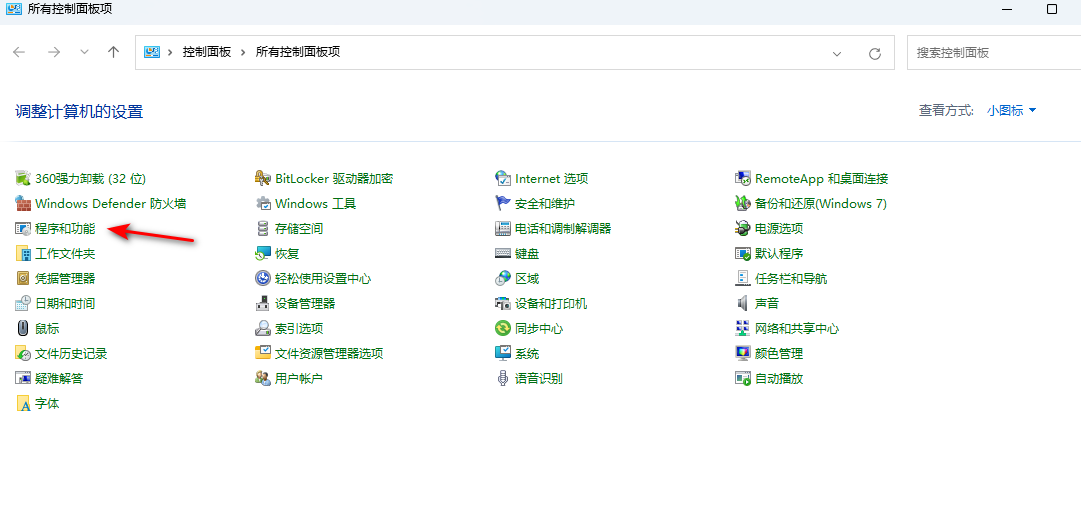Go back with the left arrow
Viewport: 1081px width, 515px height.
[19, 52]
